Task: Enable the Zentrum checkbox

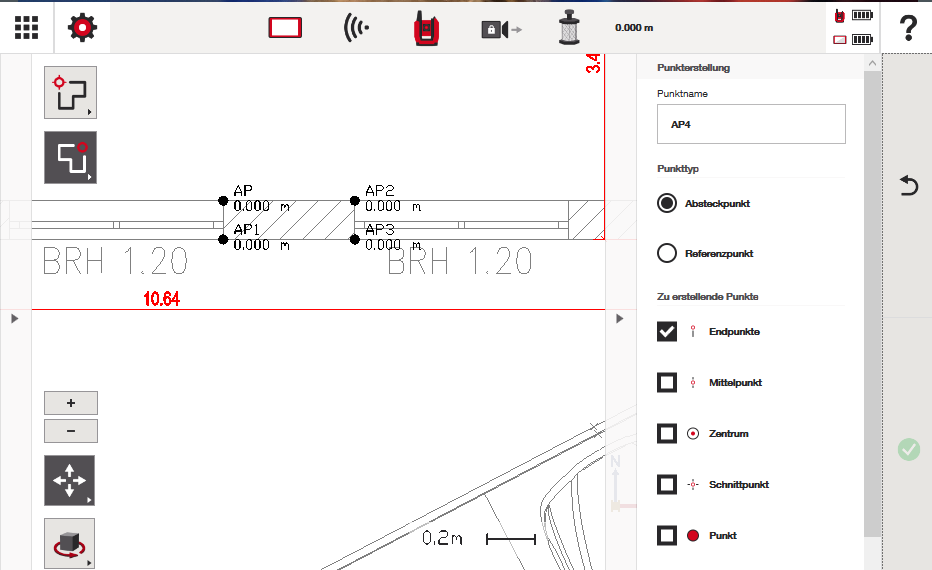Action: click(x=667, y=433)
